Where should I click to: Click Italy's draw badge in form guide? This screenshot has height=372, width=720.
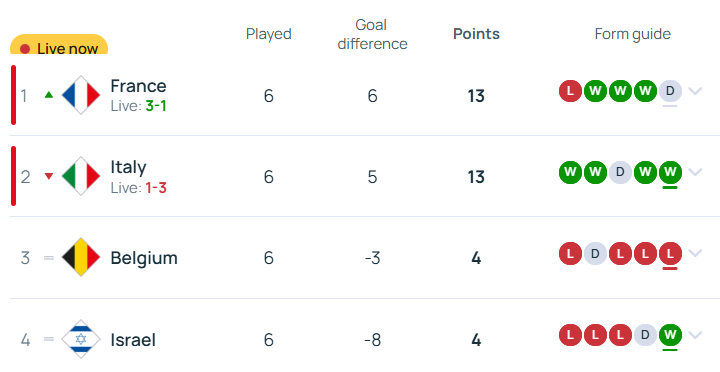click(x=620, y=172)
